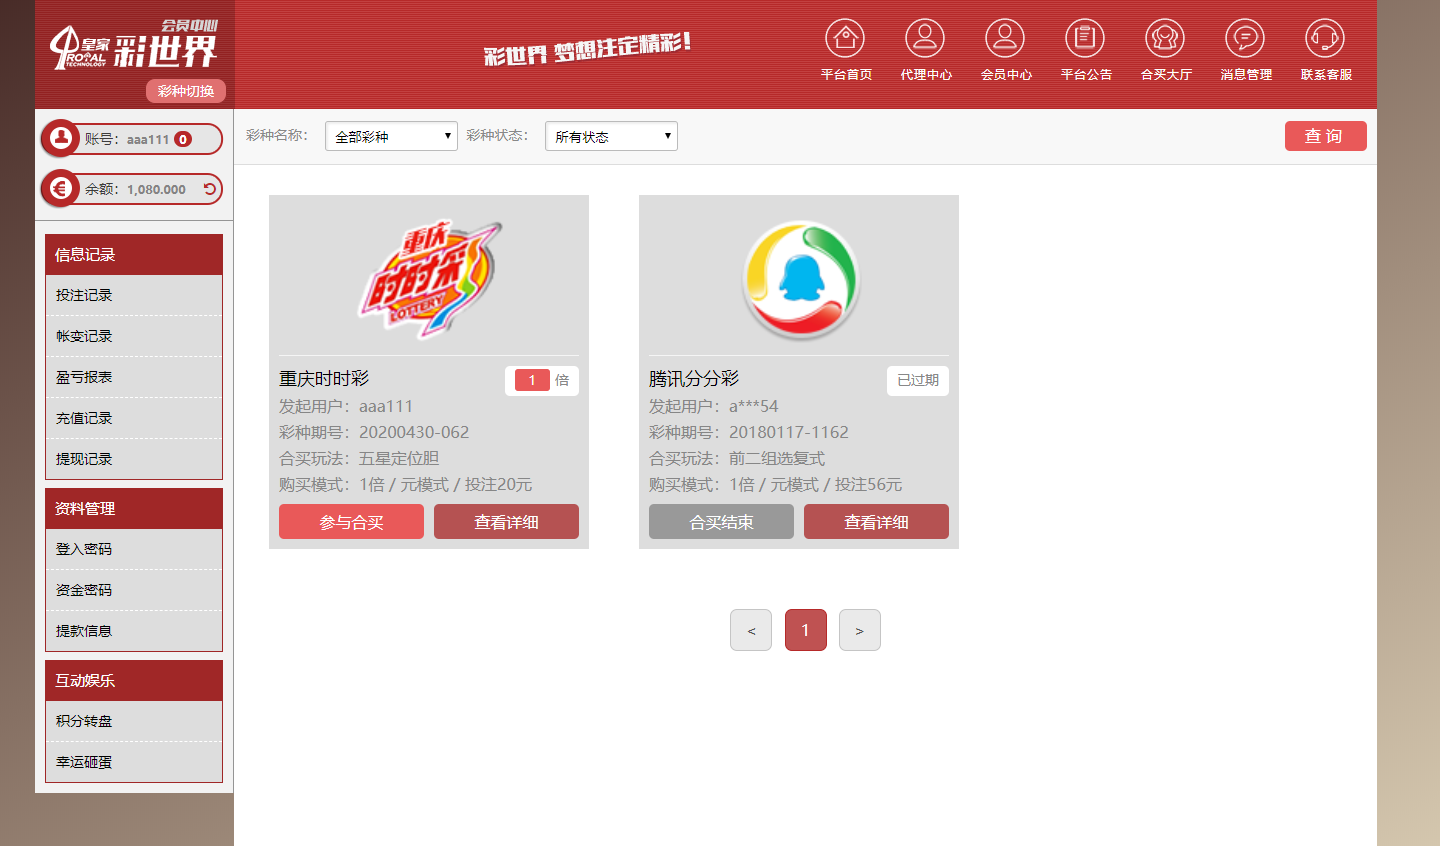
Task: Open the 平台公告 announcements icon
Action: pos(1085,39)
